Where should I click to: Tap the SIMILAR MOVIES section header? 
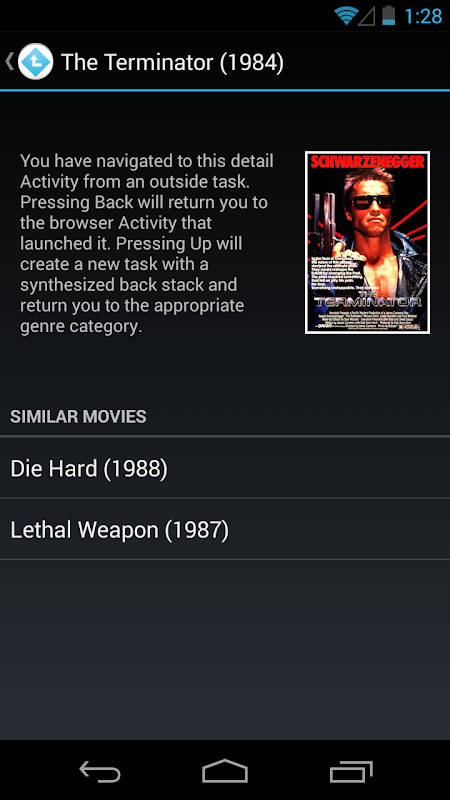pyautogui.click(x=78, y=416)
